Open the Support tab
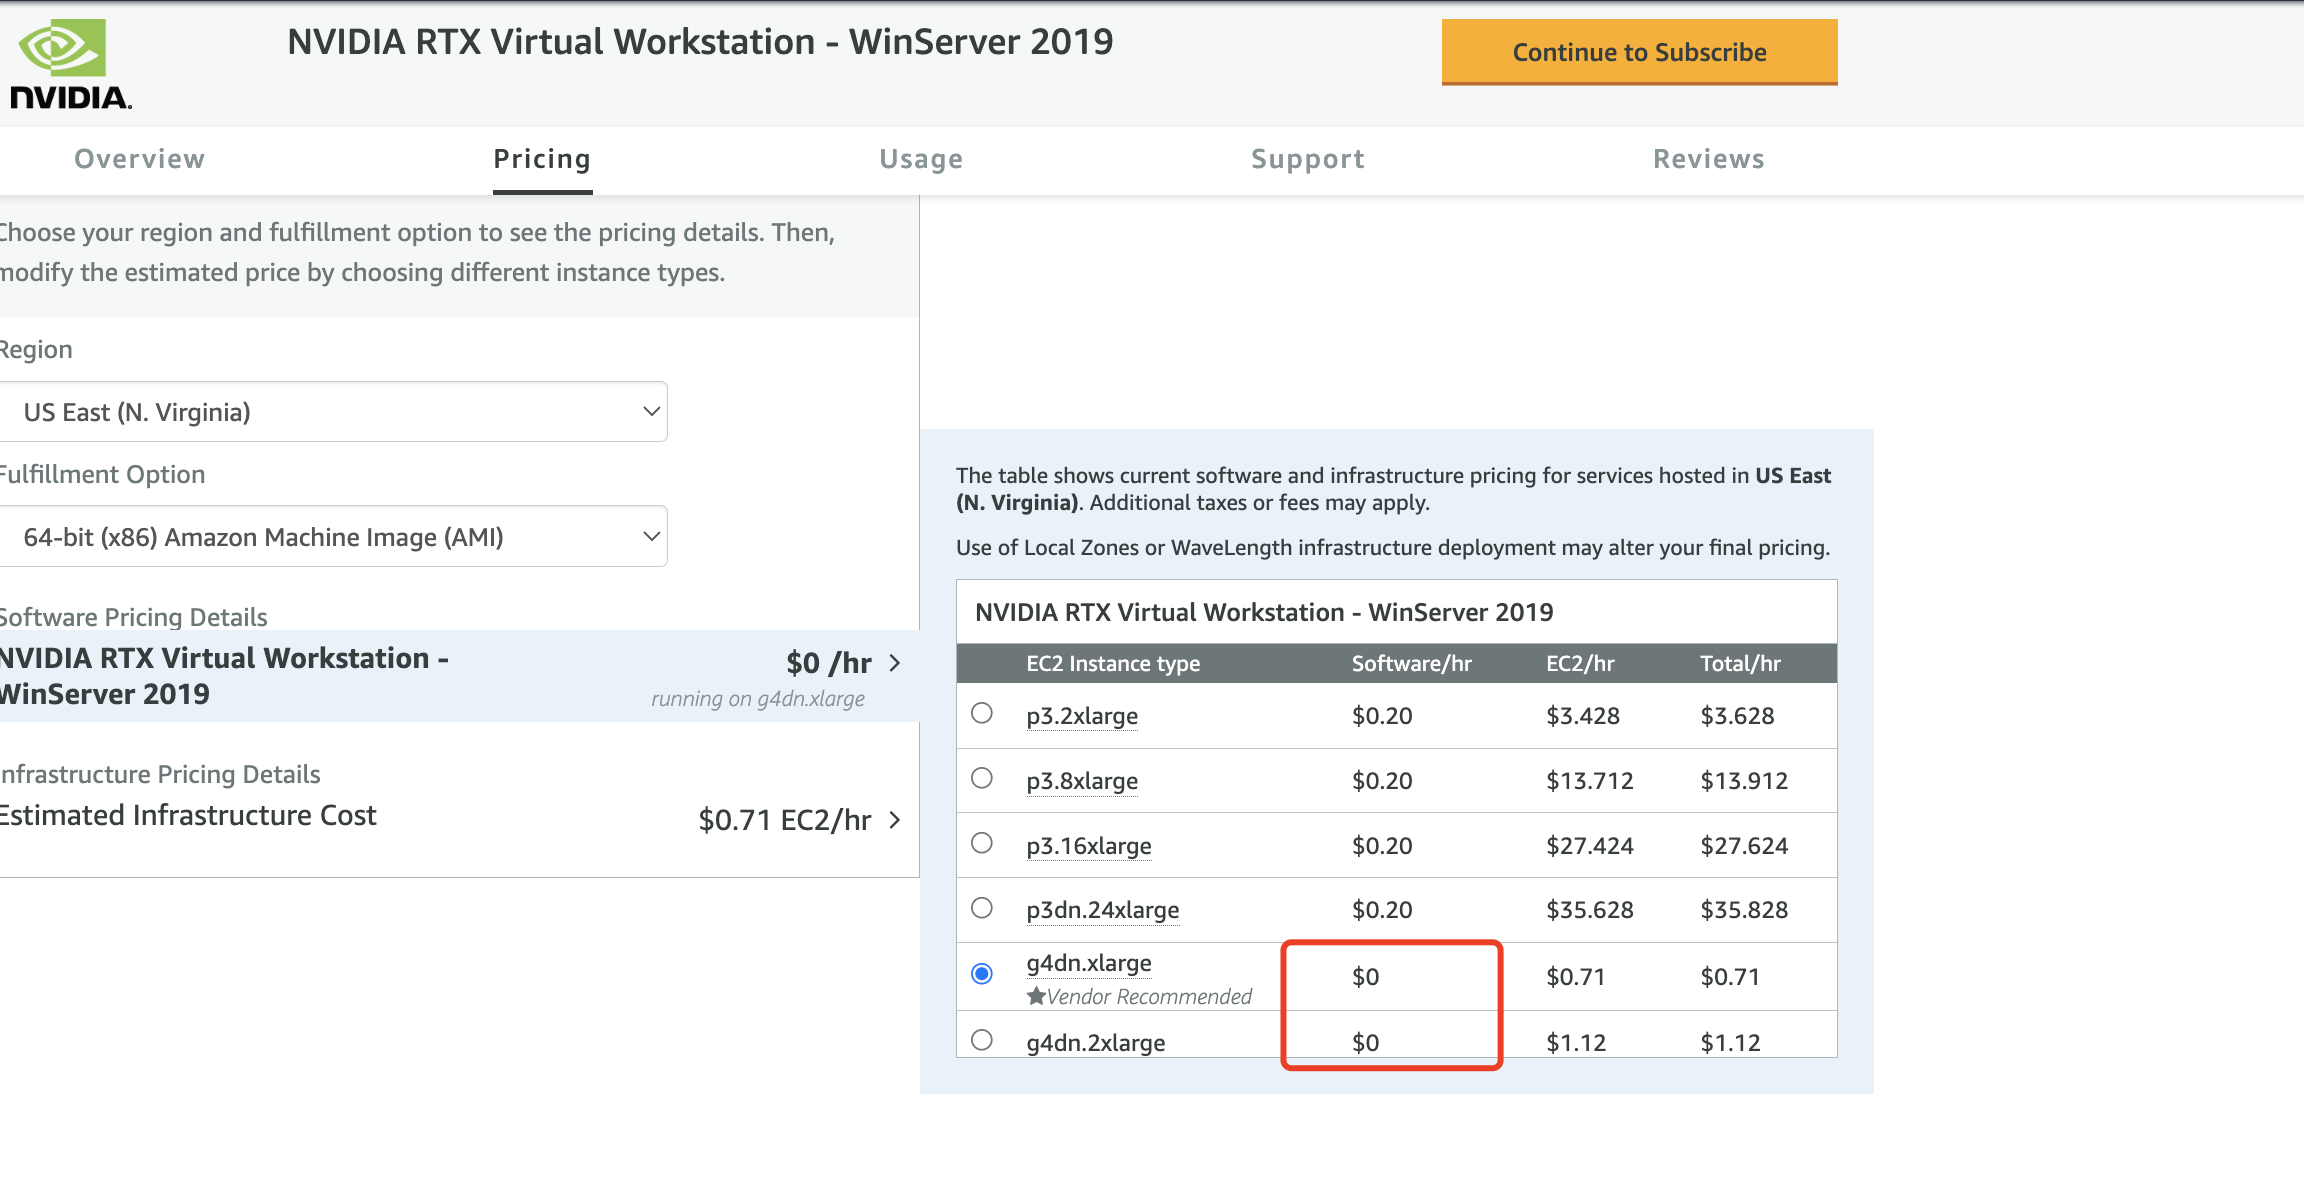The width and height of the screenshot is (2304, 1182). [x=1308, y=159]
